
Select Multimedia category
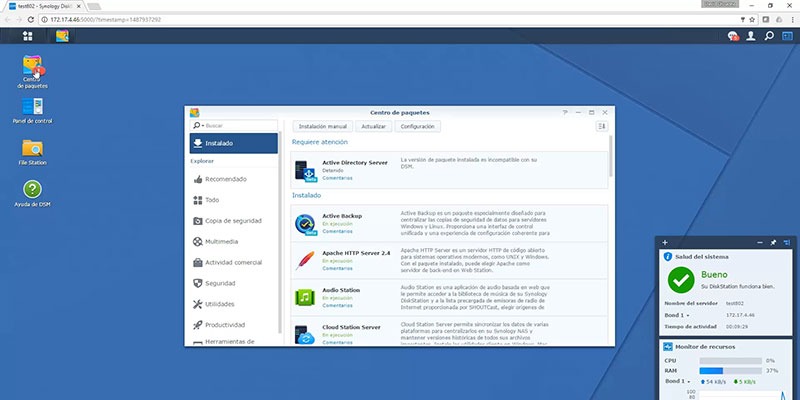point(234,241)
